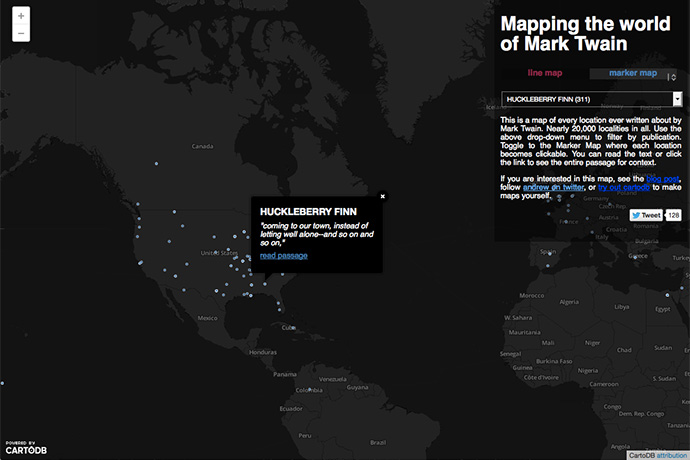Click the Tweet button

pyautogui.click(x=646, y=215)
